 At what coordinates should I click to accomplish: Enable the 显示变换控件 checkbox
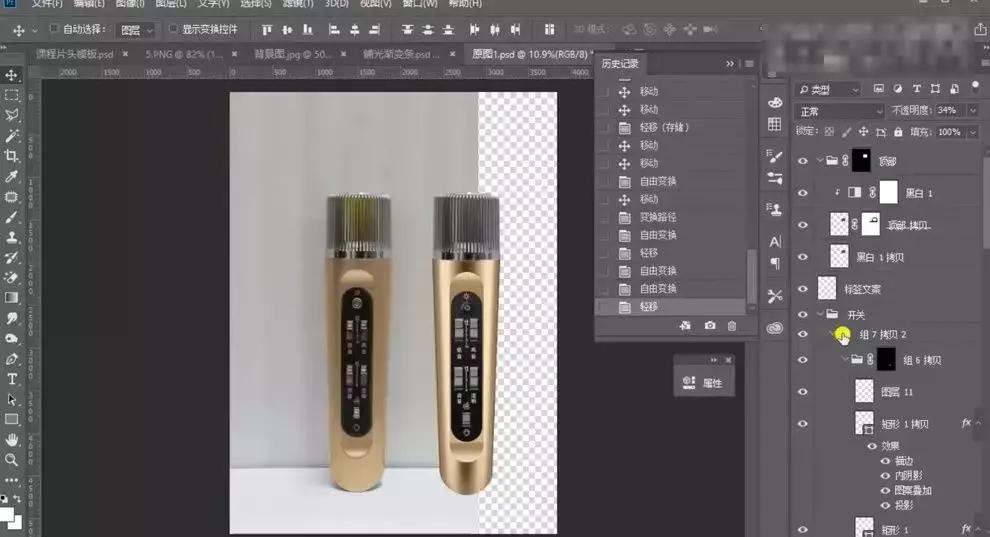coord(173,28)
